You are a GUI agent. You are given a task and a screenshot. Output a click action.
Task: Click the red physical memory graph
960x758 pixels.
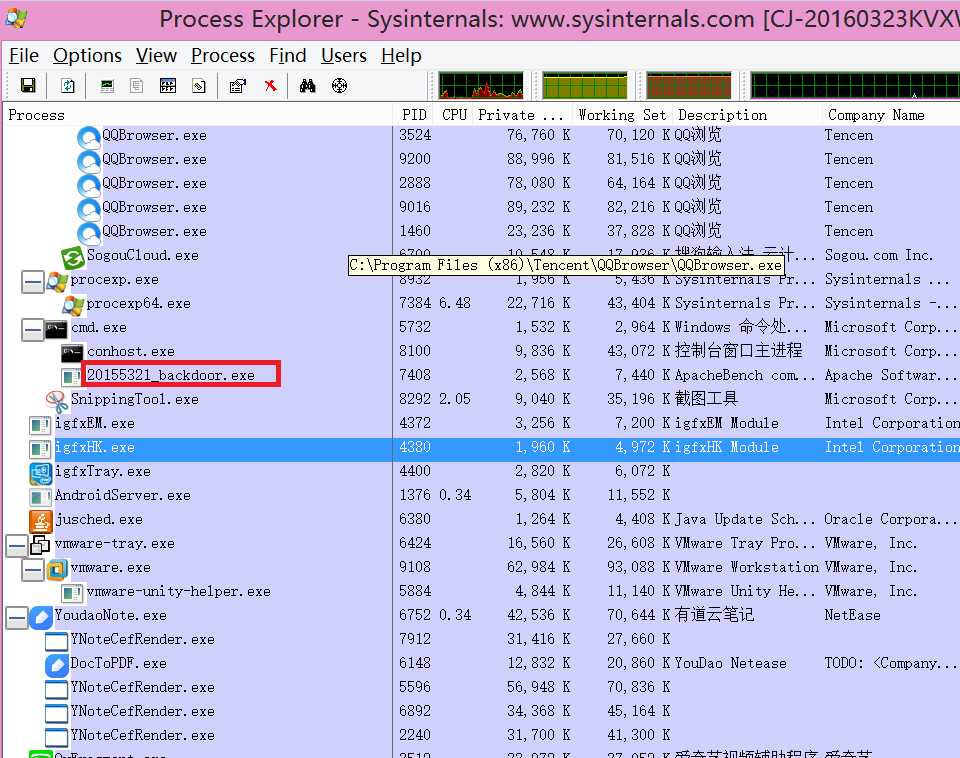click(689, 86)
